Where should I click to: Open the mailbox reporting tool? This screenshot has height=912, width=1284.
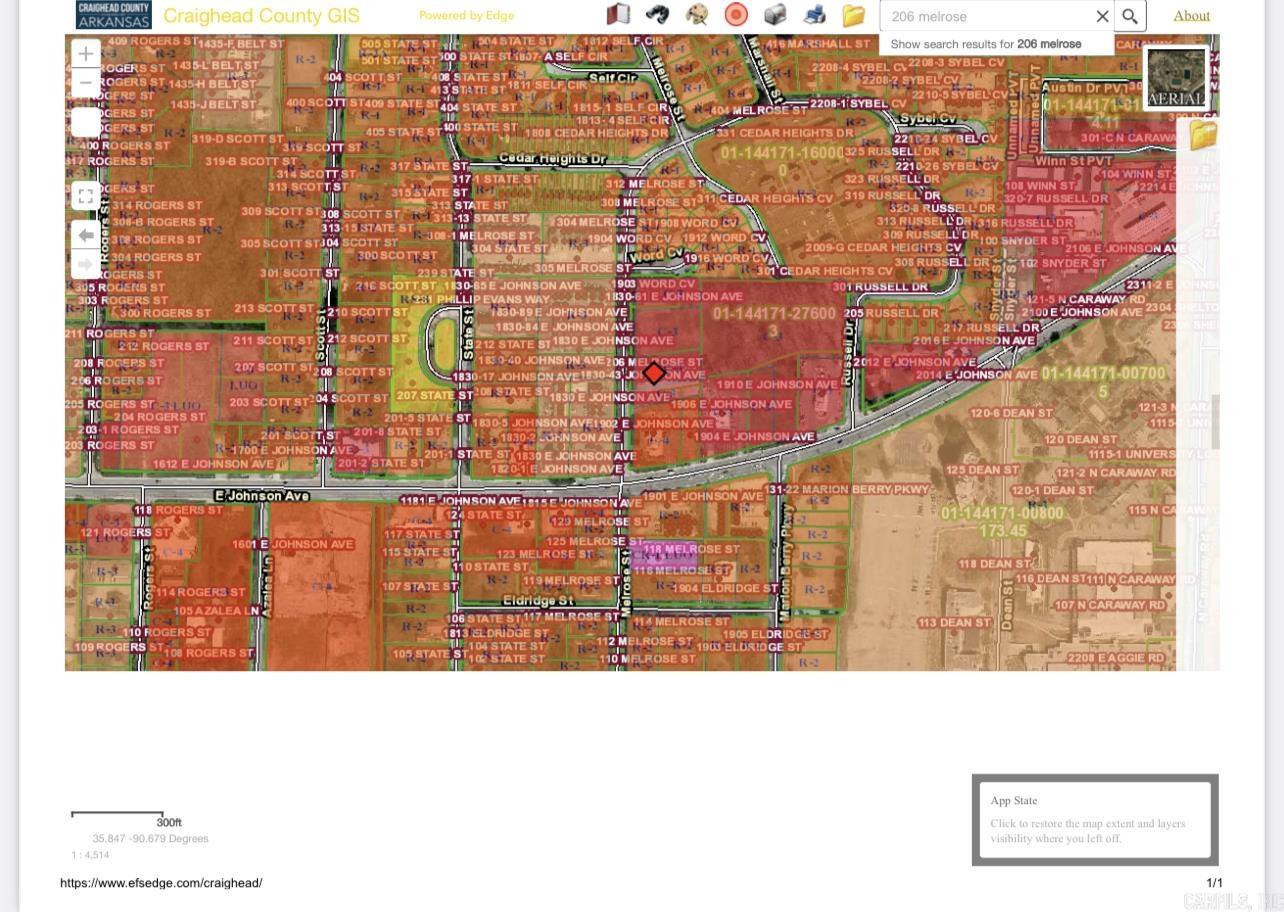click(775, 14)
